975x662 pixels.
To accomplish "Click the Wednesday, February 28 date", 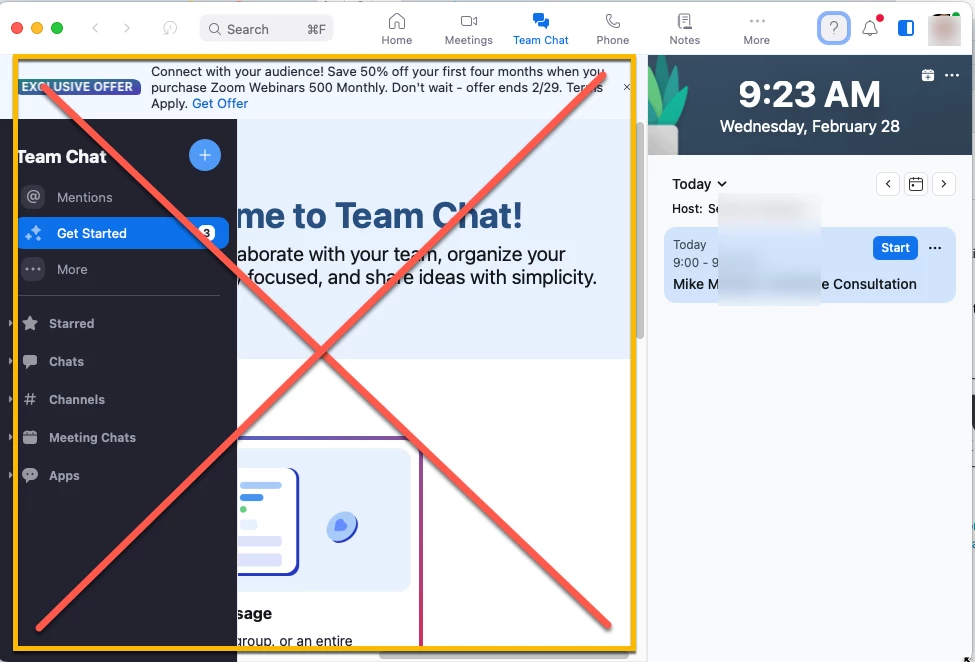I will pos(809,126).
